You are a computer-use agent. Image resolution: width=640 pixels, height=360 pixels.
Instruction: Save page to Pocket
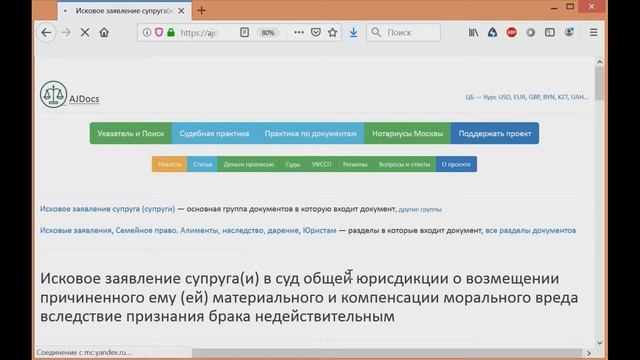click(316, 32)
